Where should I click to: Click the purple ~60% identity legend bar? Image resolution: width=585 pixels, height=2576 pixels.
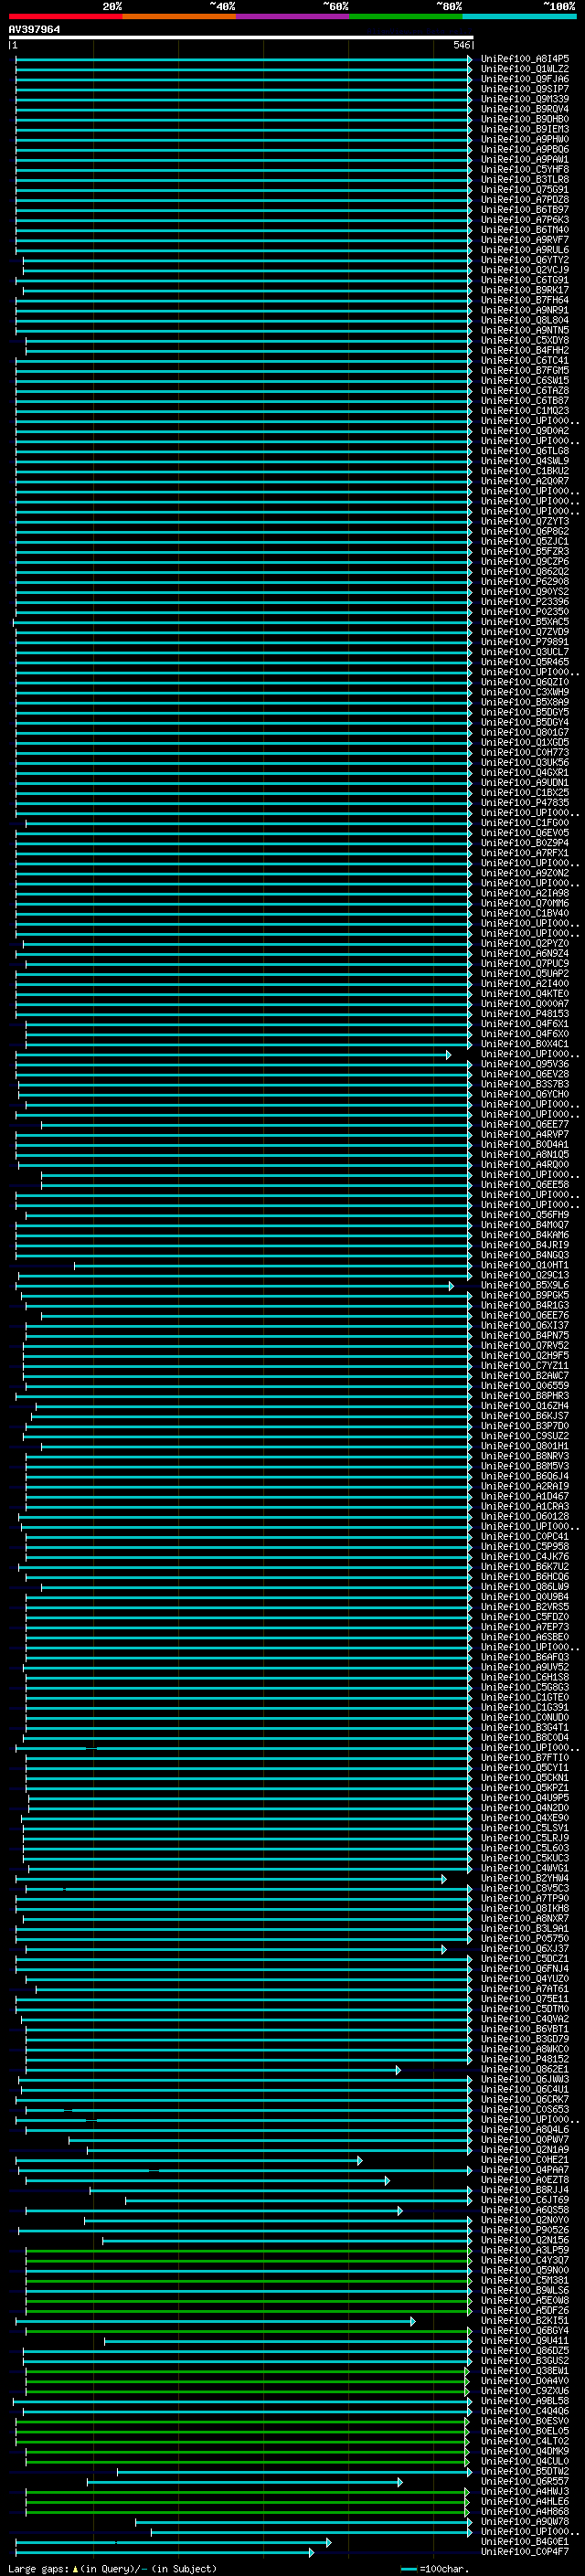pos(293,17)
